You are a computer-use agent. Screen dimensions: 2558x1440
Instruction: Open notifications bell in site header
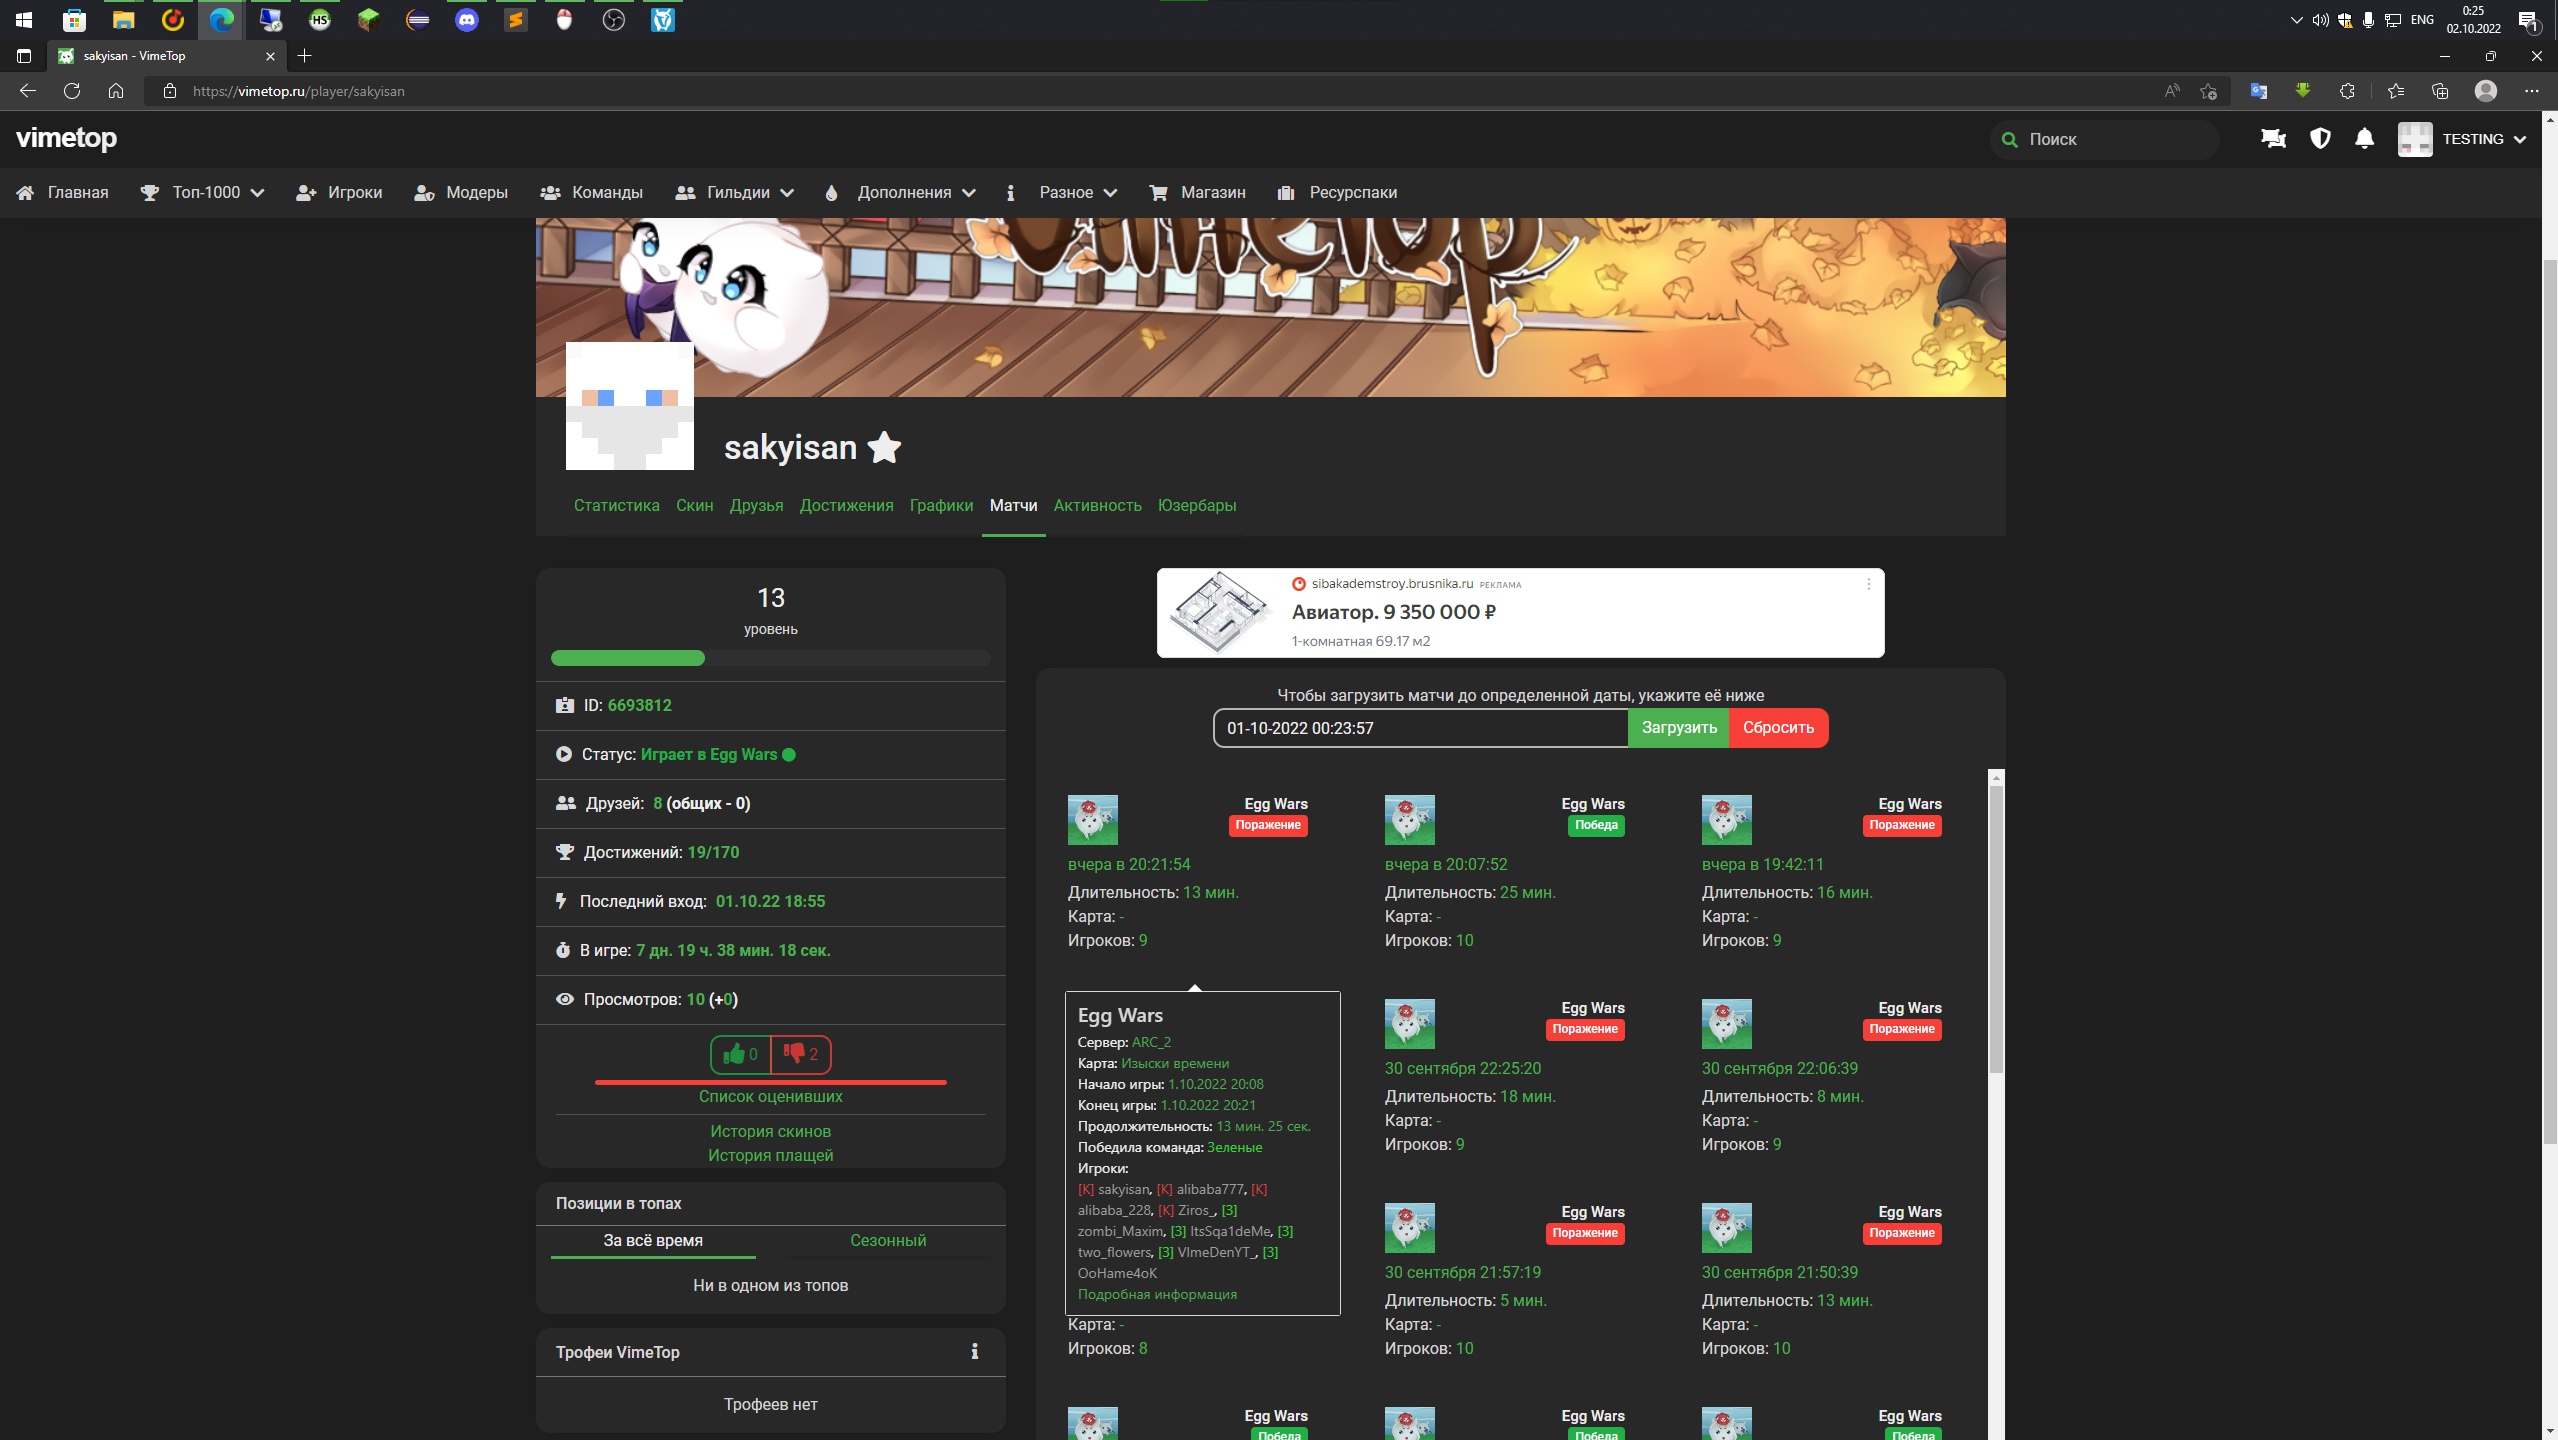(2364, 139)
